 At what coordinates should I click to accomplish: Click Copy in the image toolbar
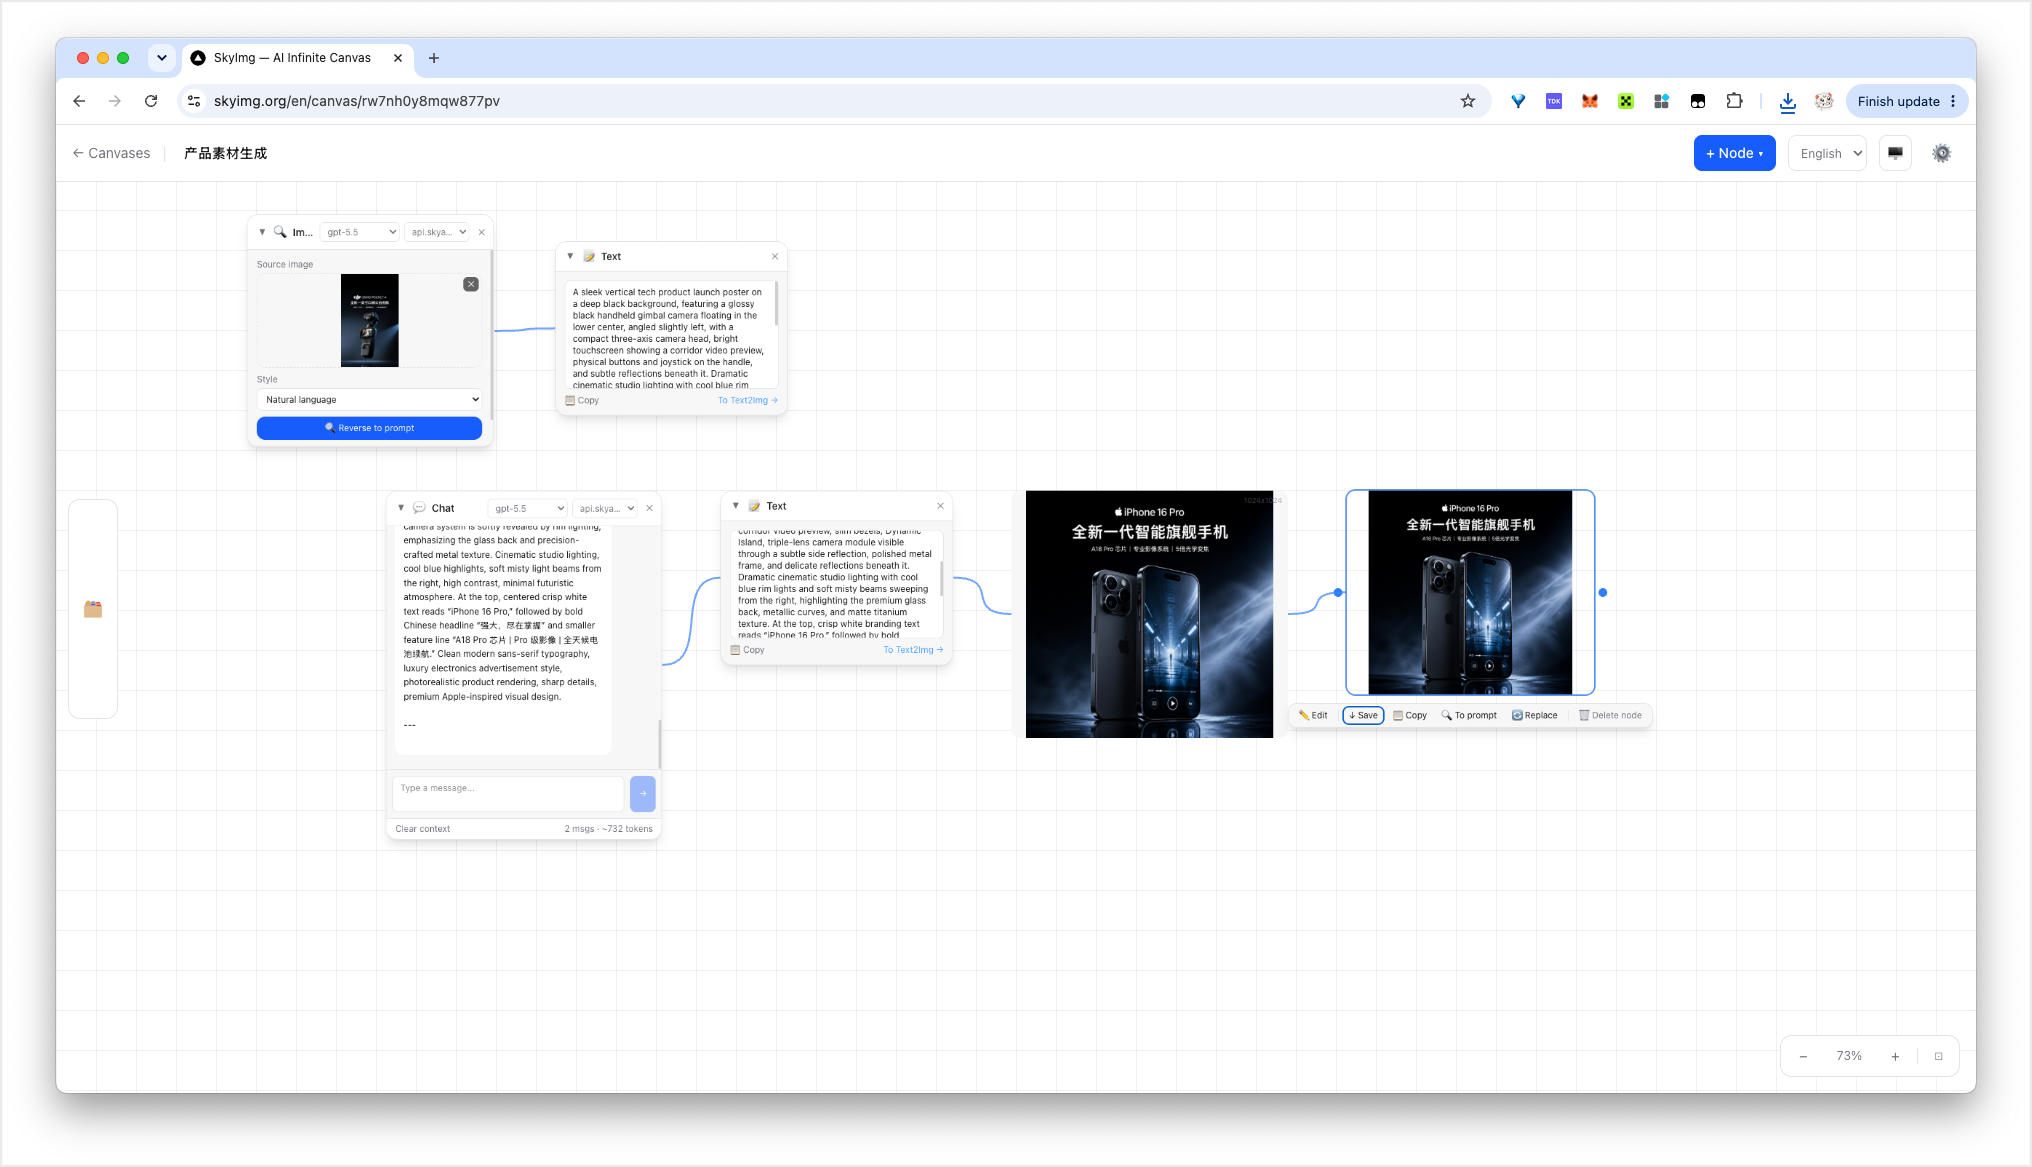[1410, 715]
